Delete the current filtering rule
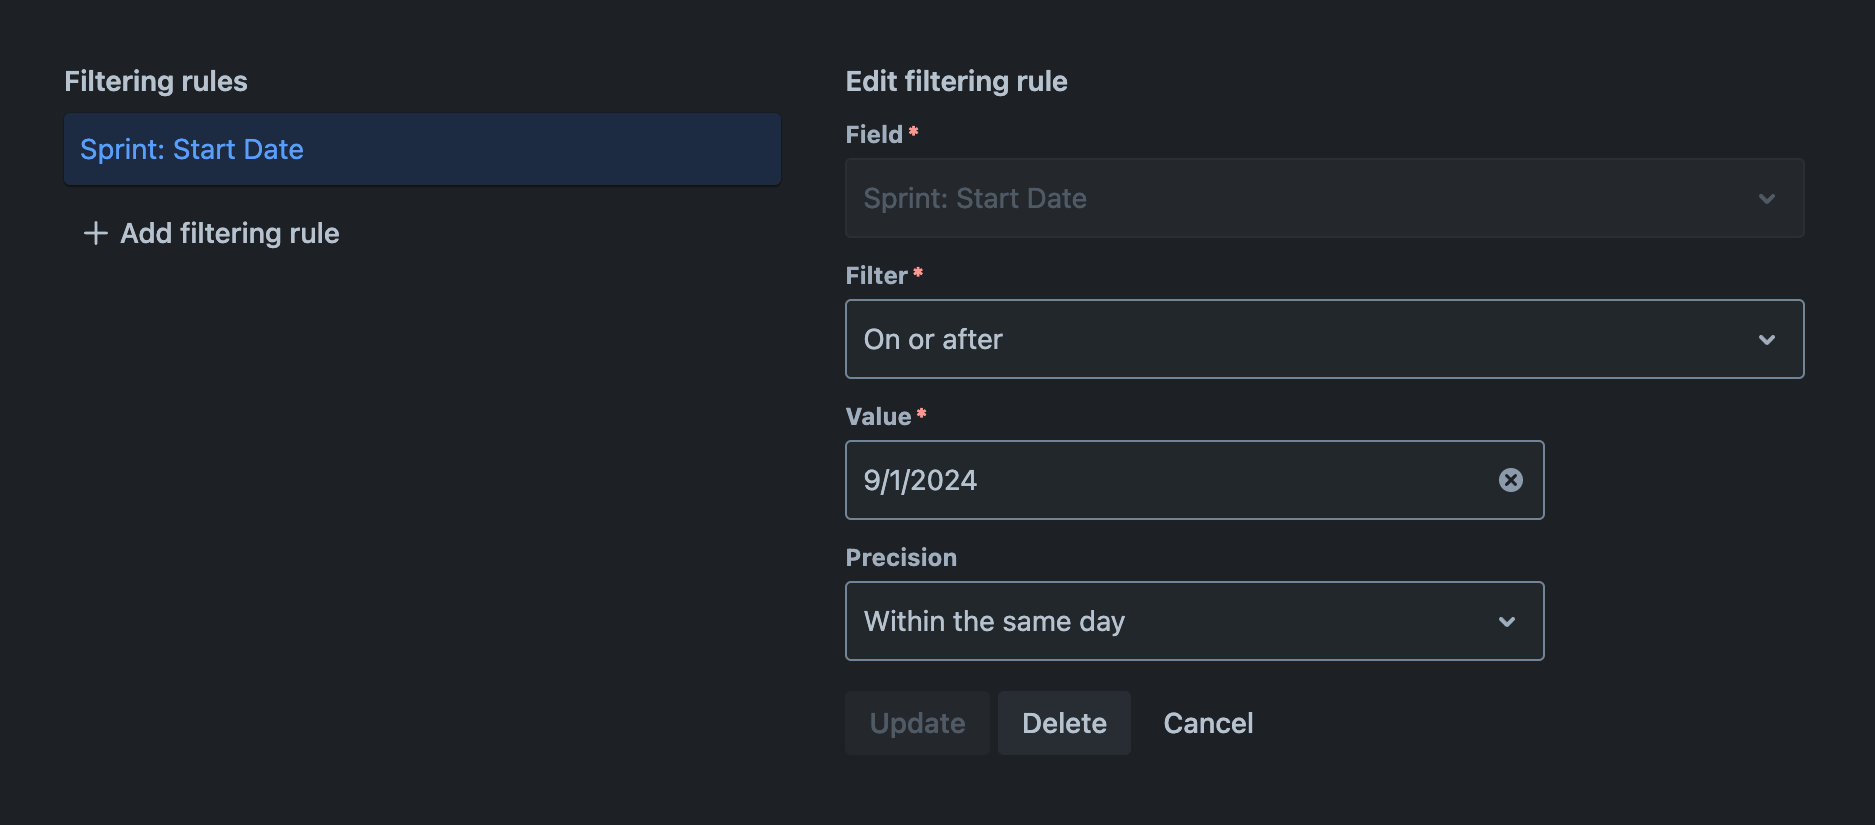 [x=1063, y=723]
